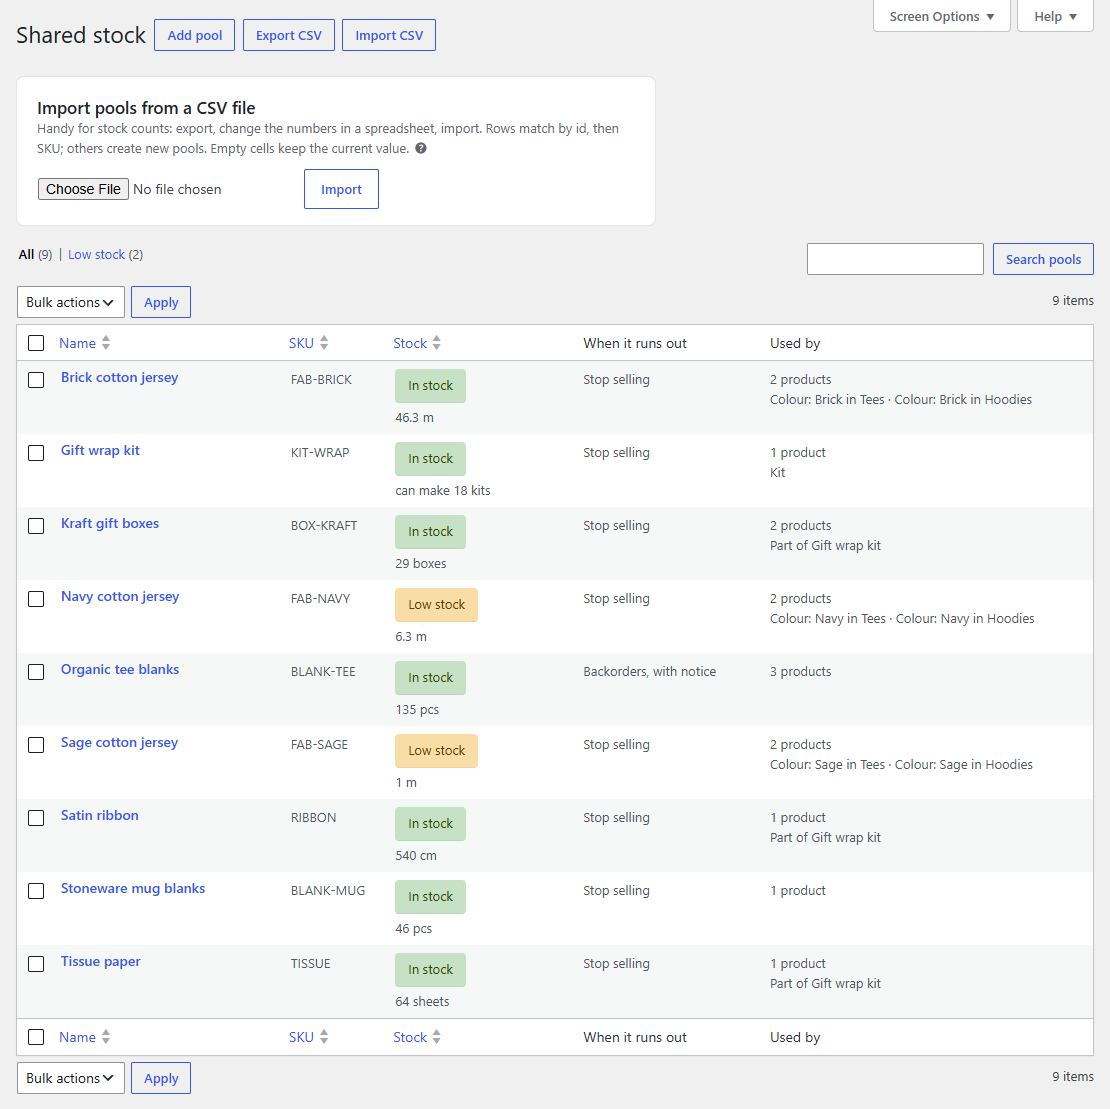Tick the Navy cotton jersey checkbox
The image size is (1110, 1109).
pos(36,599)
